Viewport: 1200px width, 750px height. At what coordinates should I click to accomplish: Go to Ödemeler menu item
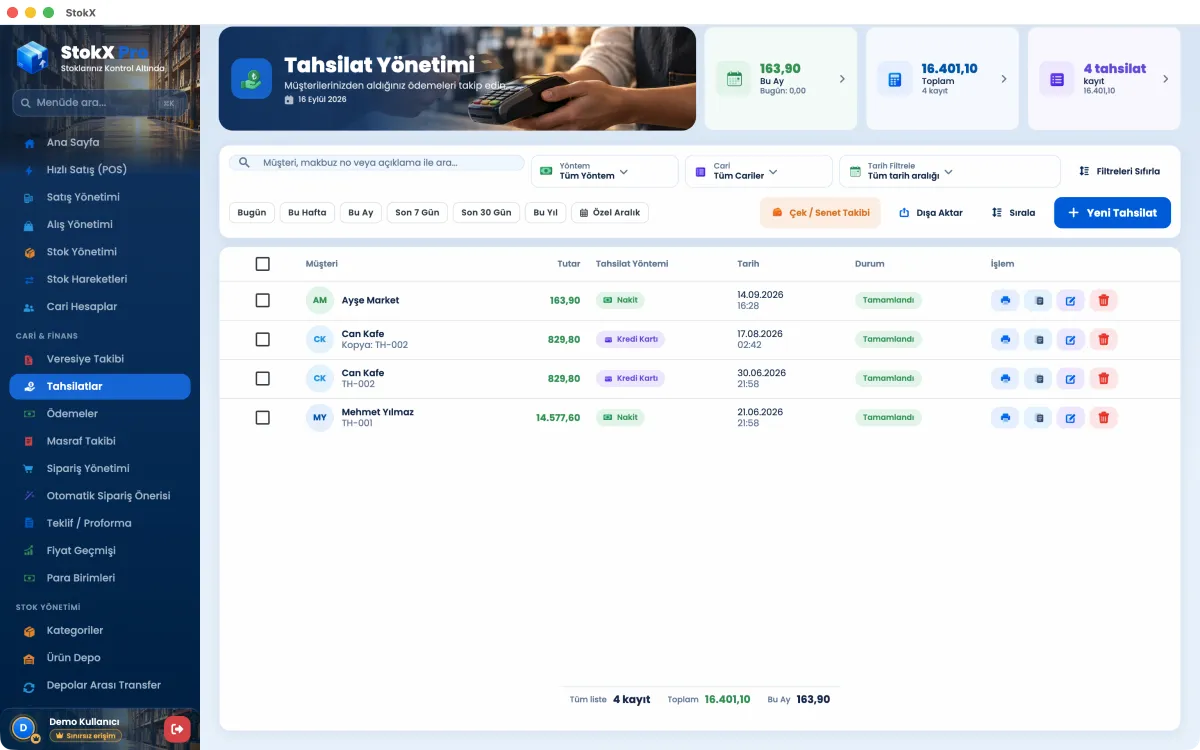[100, 414]
